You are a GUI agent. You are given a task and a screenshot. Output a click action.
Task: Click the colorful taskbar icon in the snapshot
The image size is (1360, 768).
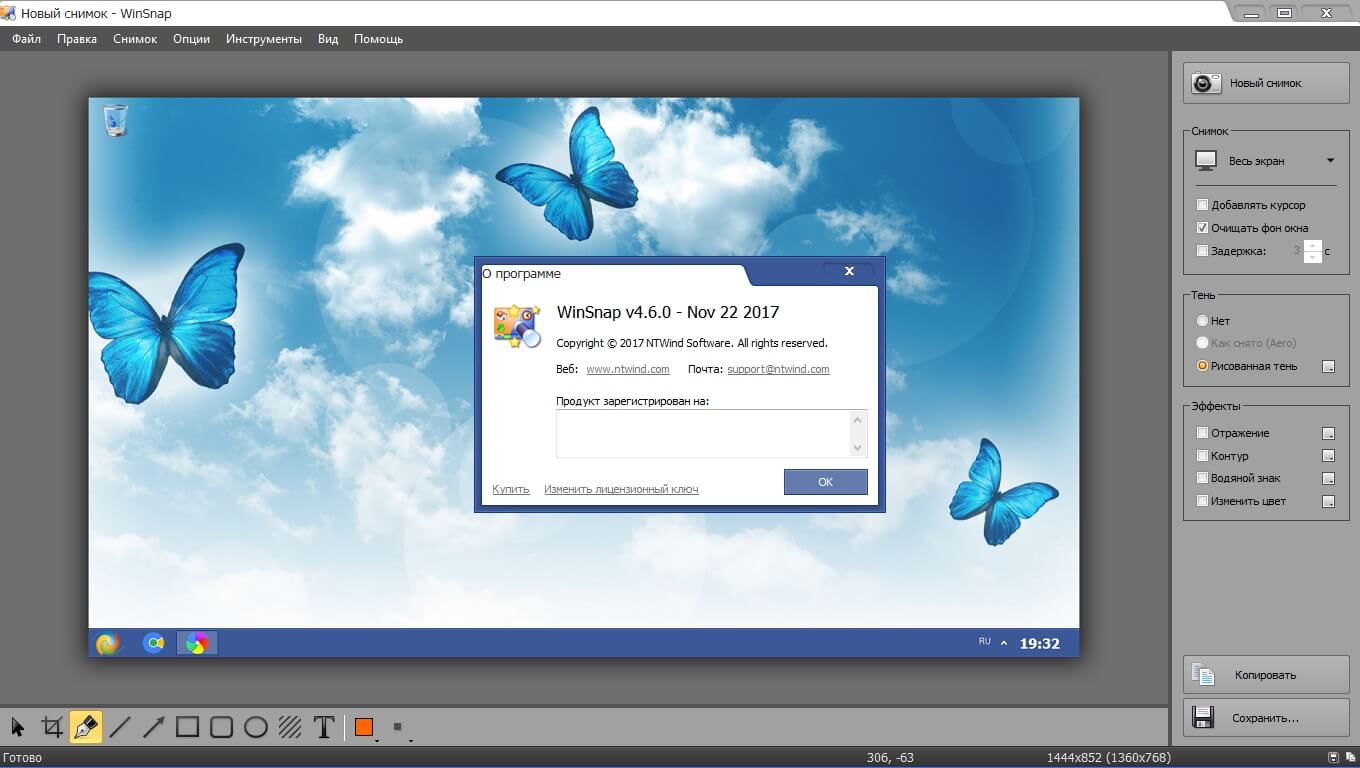coord(197,643)
